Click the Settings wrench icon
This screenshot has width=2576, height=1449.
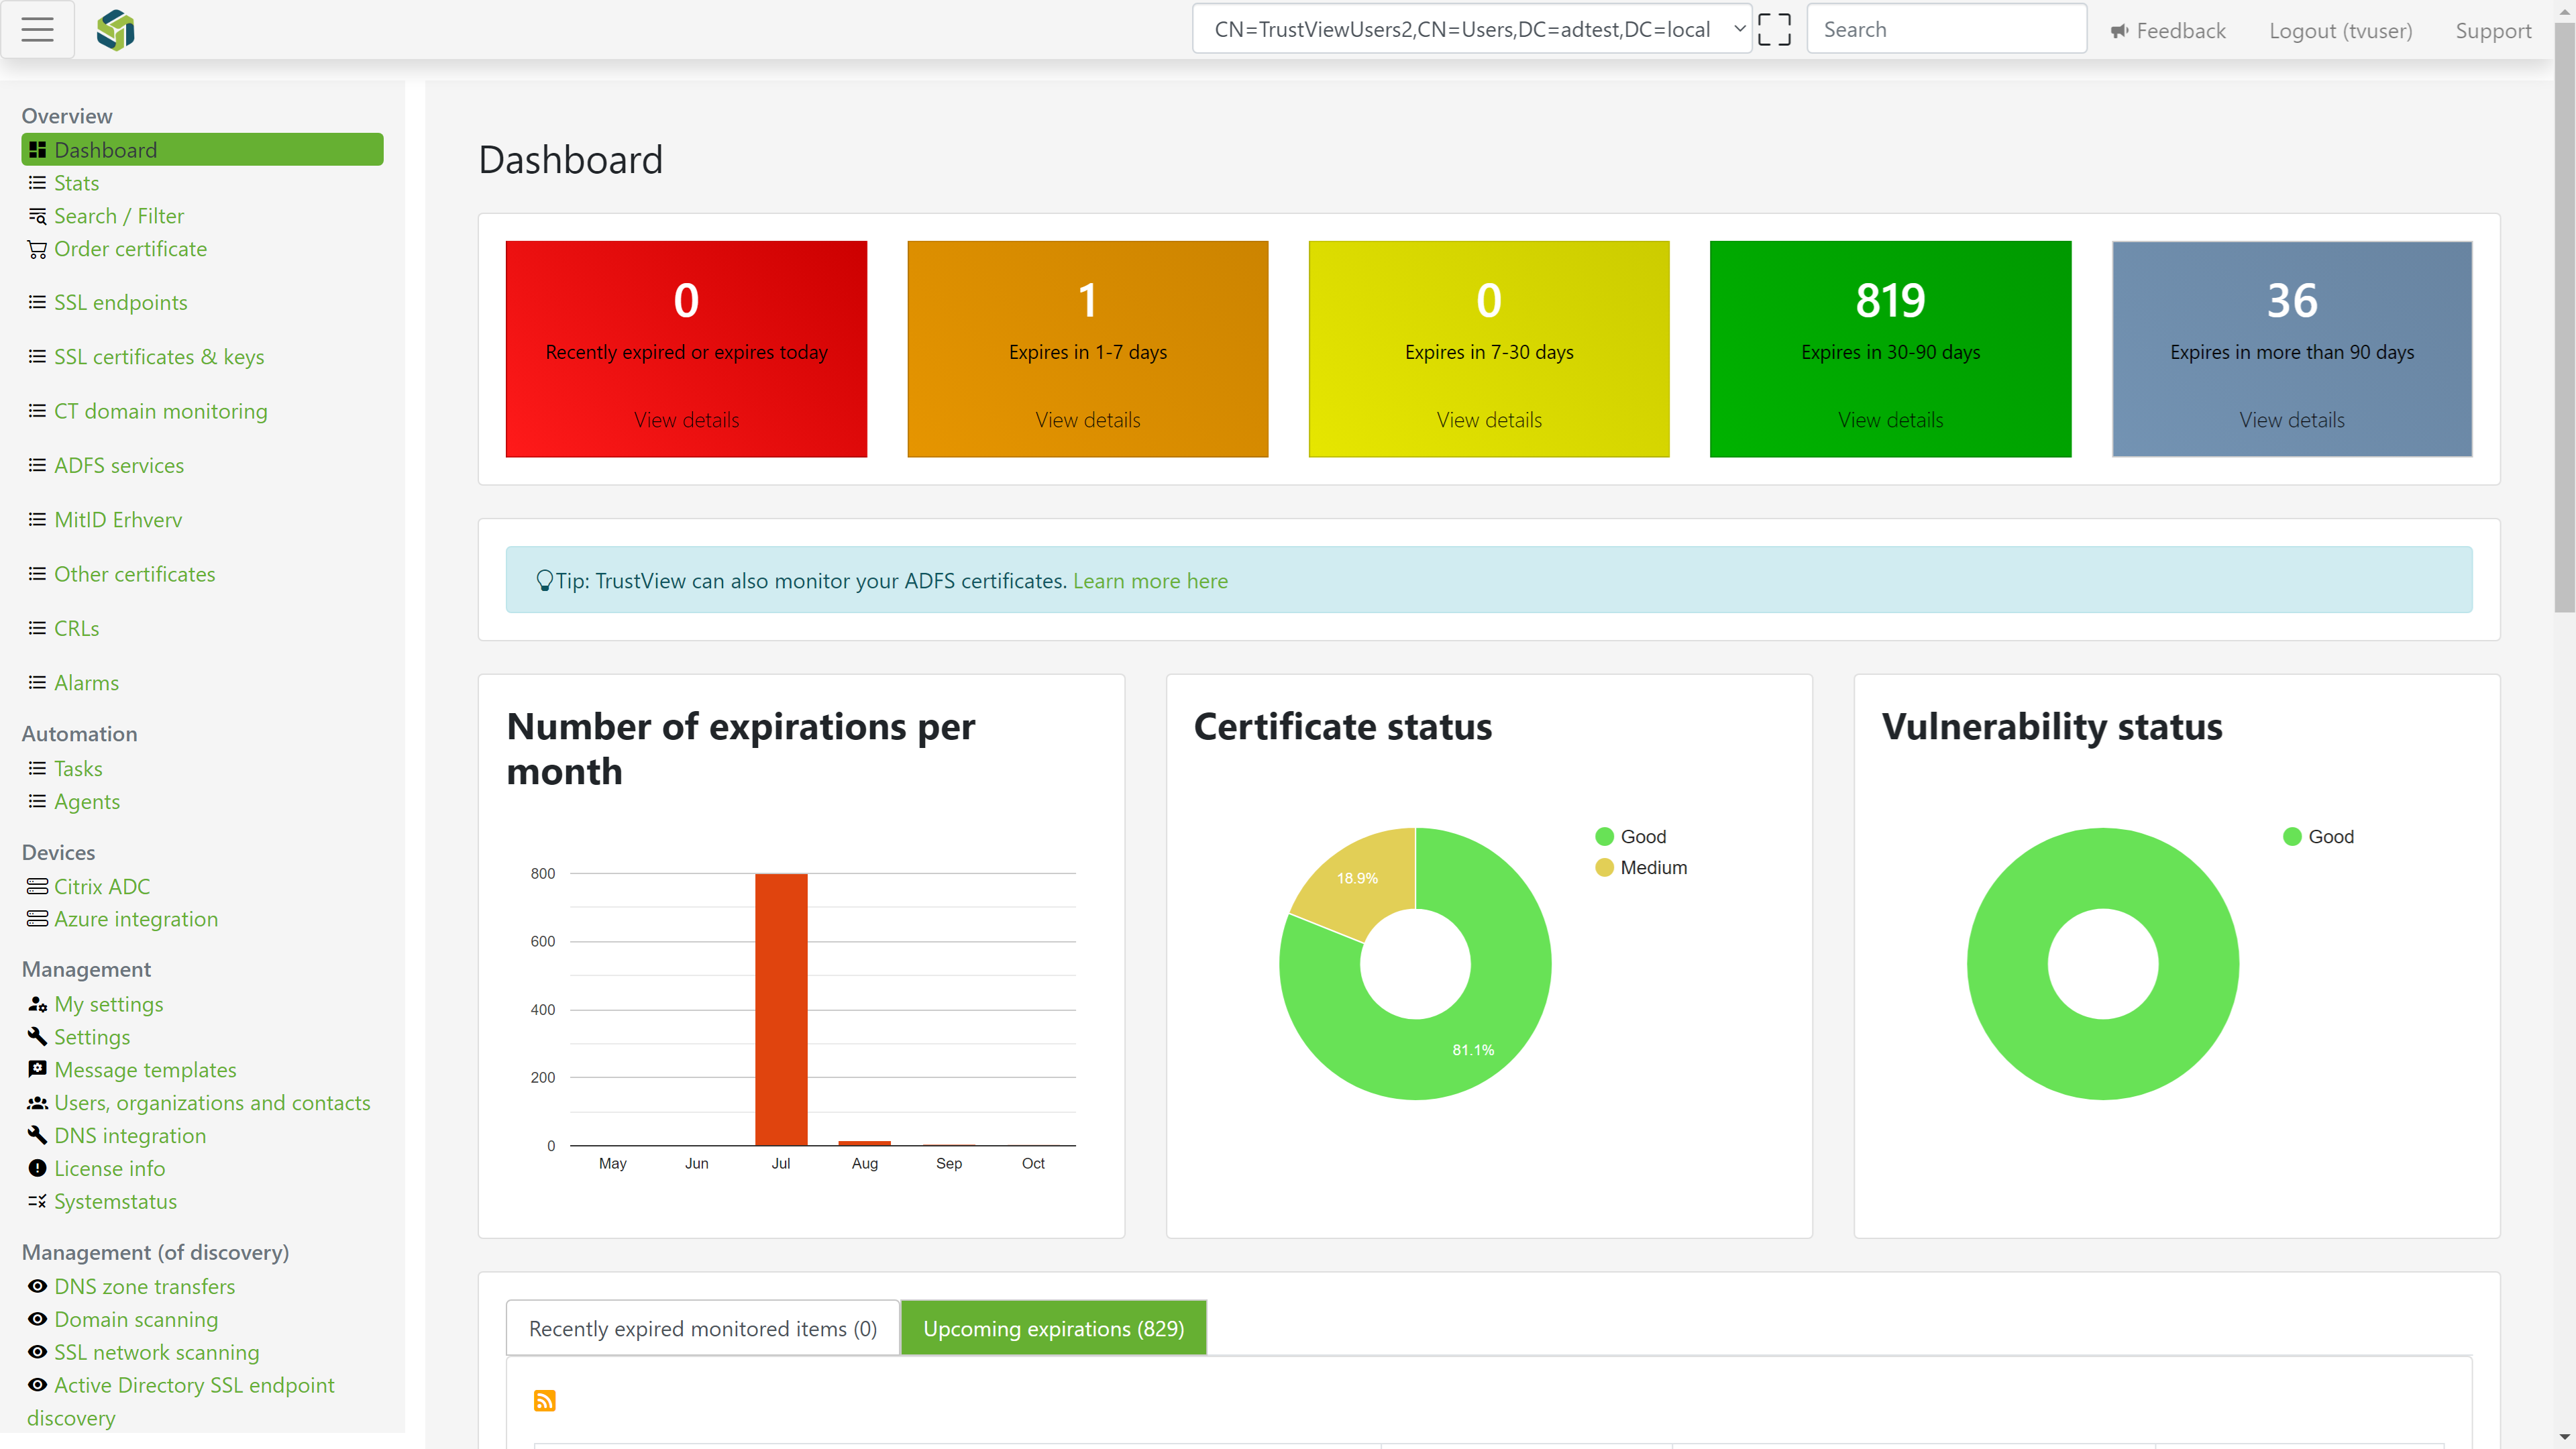(x=38, y=1037)
